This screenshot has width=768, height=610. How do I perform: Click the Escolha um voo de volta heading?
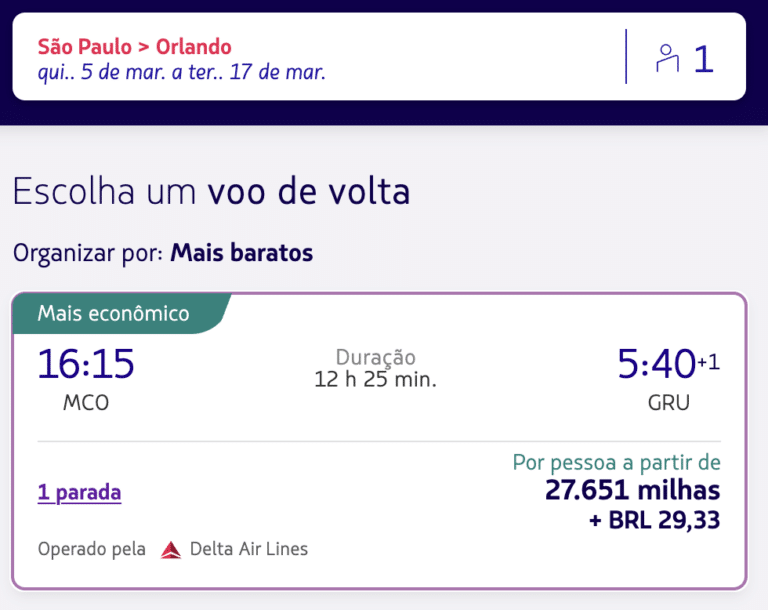click(211, 192)
